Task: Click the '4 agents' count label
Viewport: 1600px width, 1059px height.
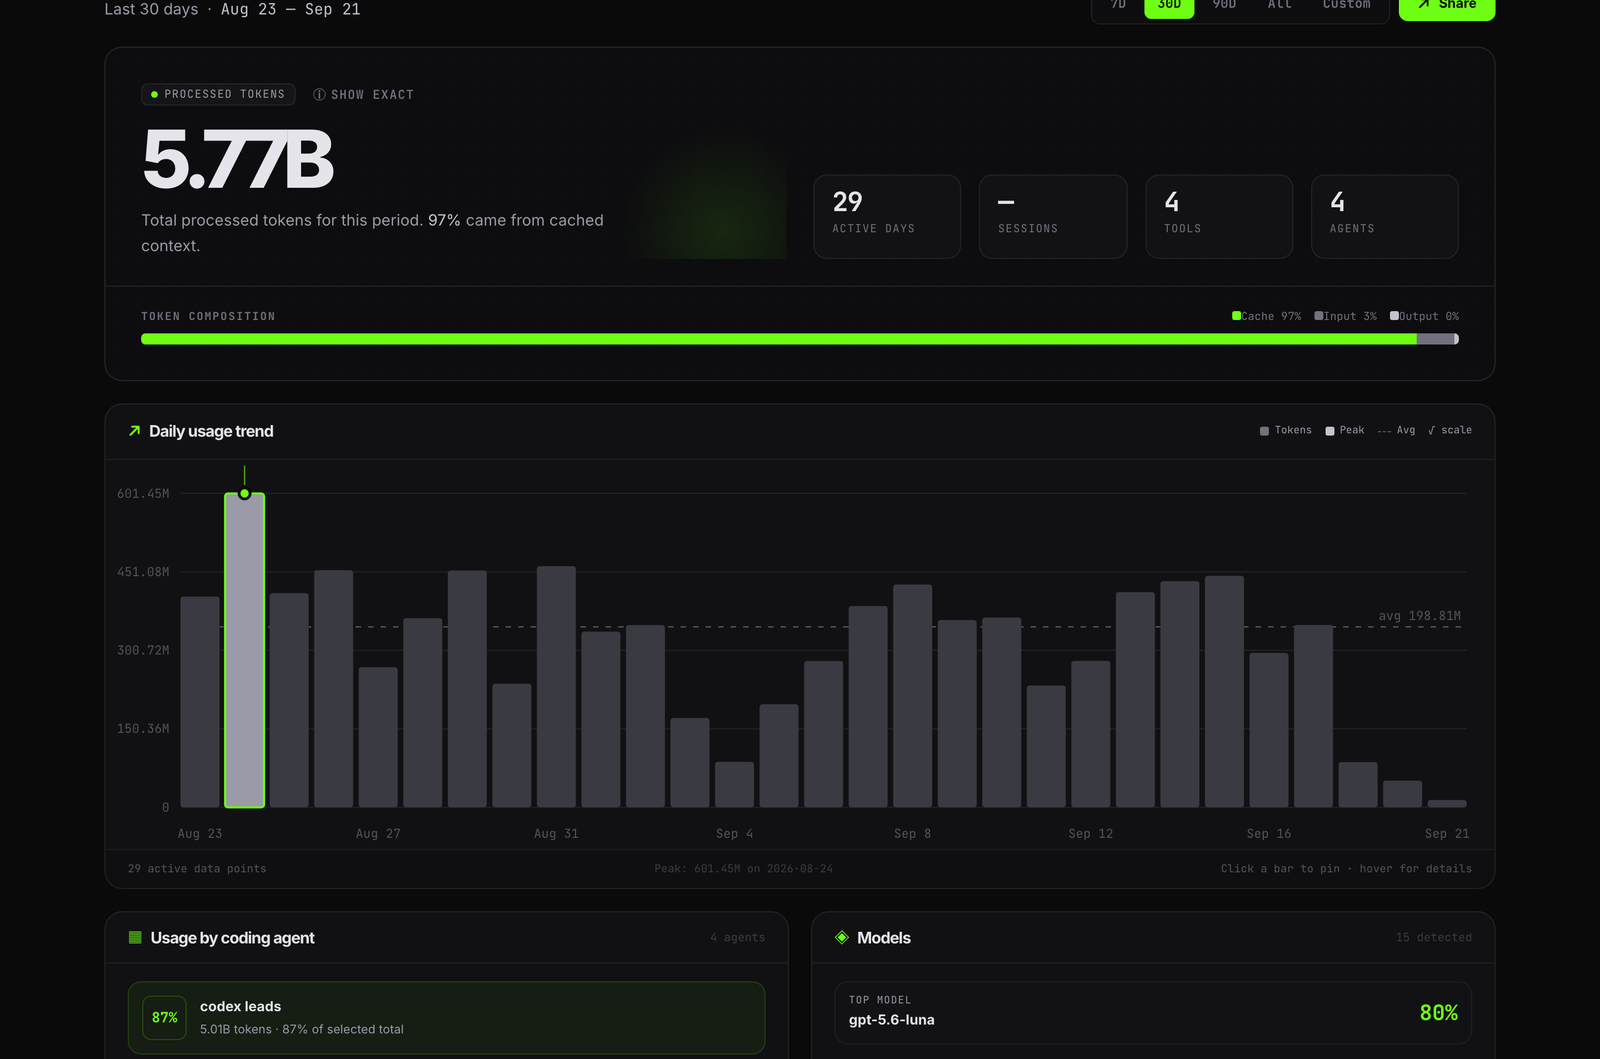Action: point(737,938)
